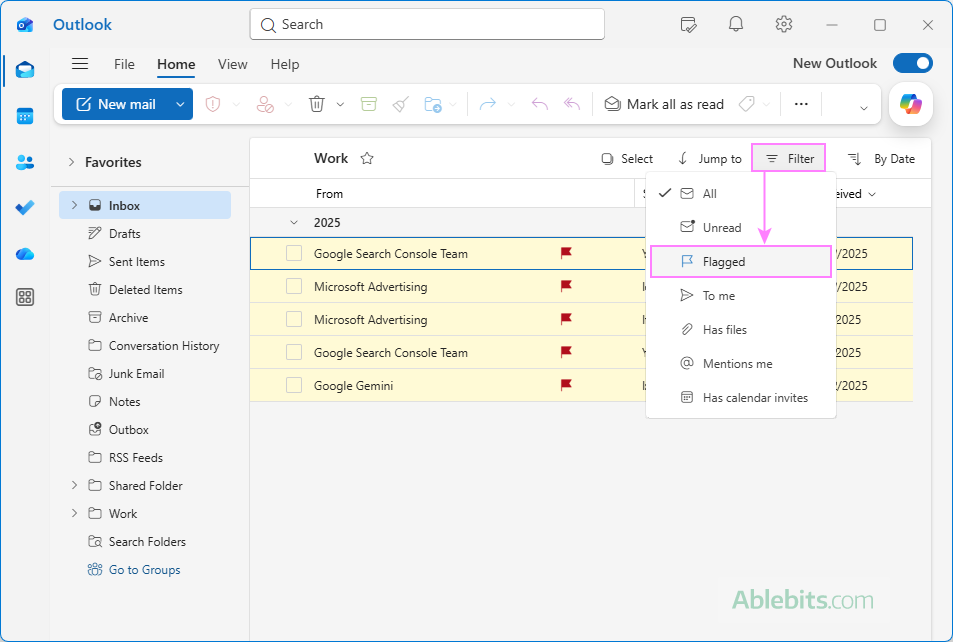Click the Block sender icon

(x=265, y=105)
